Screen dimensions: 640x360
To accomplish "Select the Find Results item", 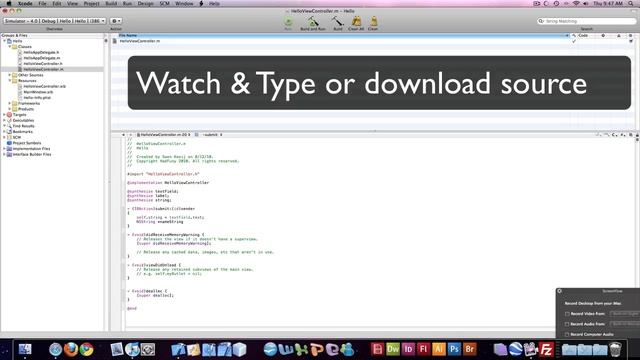I will (x=23, y=126).
